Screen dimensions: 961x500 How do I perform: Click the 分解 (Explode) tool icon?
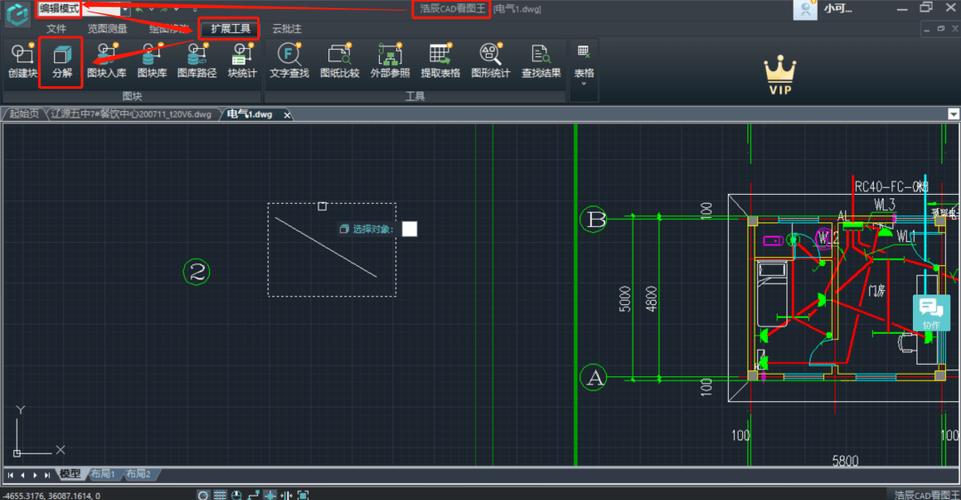click(62, 59)
